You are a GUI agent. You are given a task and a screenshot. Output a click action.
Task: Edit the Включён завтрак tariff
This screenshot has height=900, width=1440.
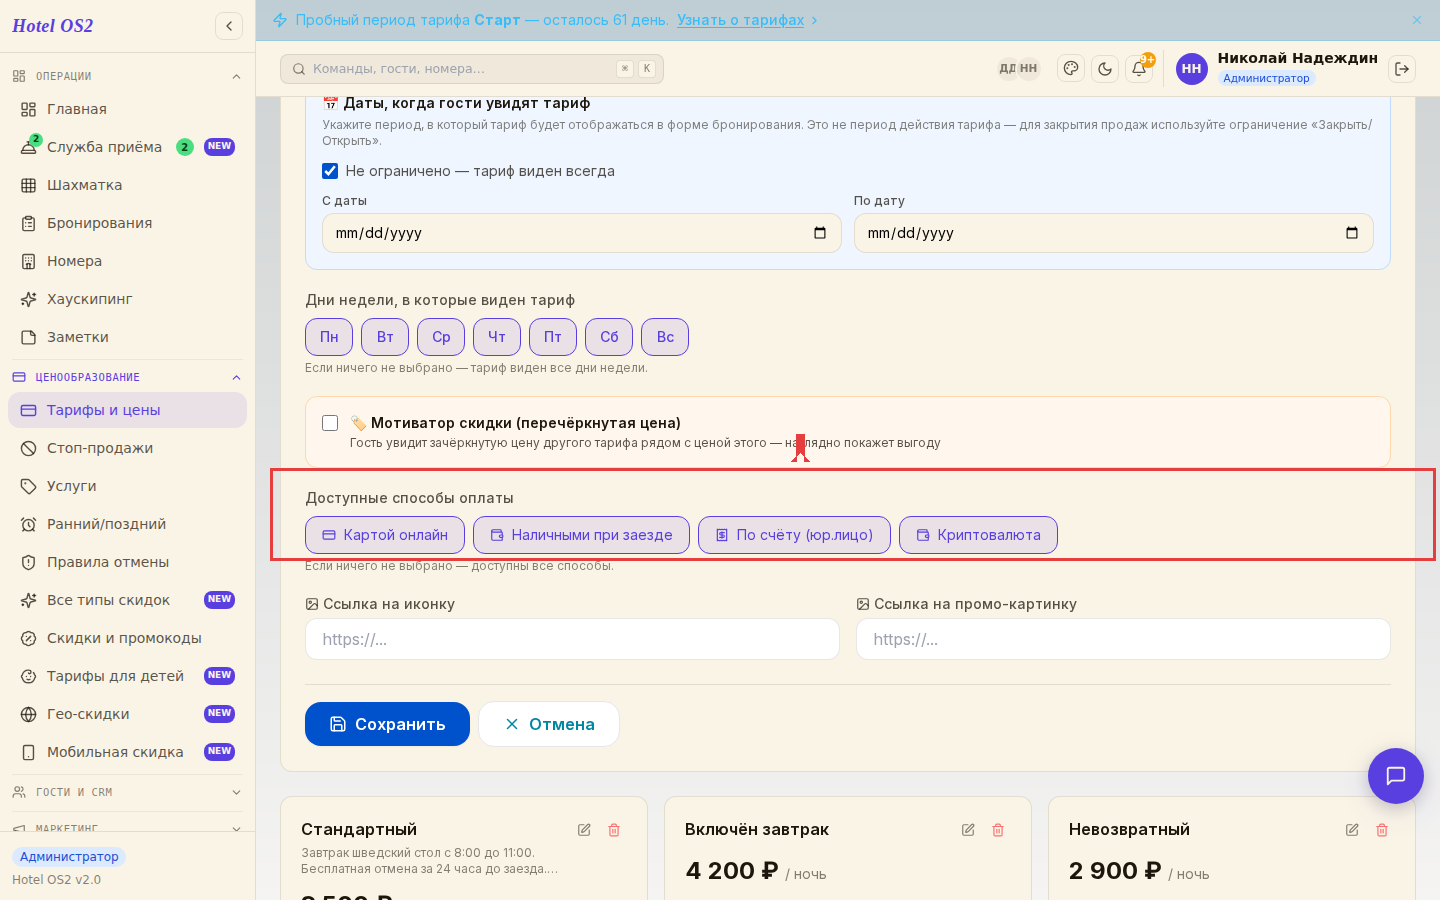pyautogui.click(x=968, y=830)
